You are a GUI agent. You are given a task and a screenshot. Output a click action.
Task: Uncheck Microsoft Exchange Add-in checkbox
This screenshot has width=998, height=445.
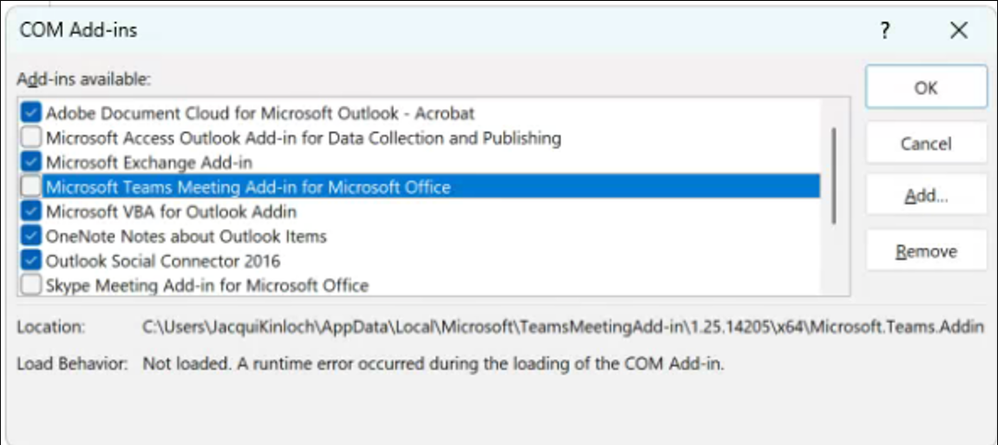pos(31,162)
